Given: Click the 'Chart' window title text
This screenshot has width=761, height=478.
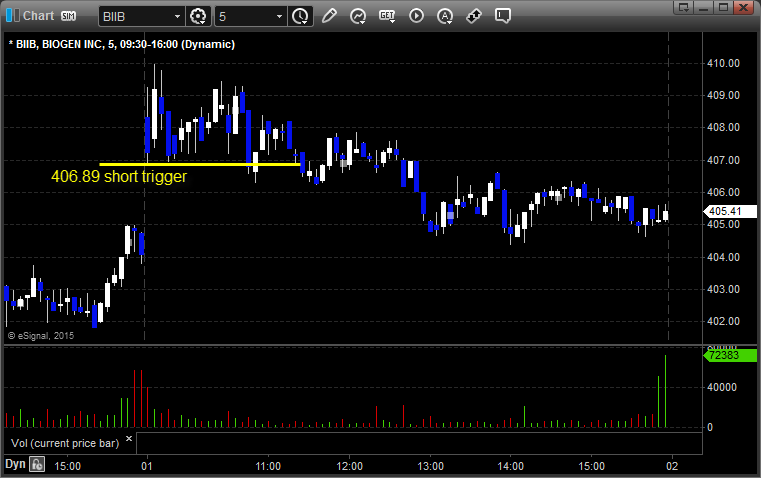Looking at the screenshot, I should pyautogui.click(x=38, y=16).
